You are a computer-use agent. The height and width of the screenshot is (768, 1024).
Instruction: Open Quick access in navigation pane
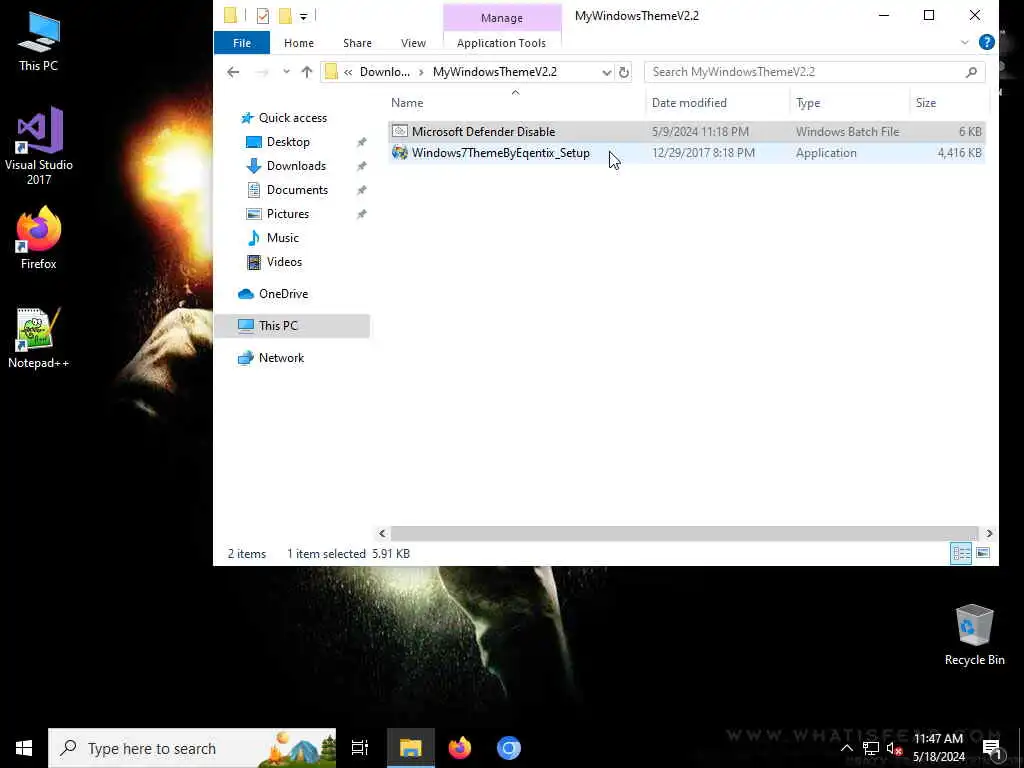point(292,118)
